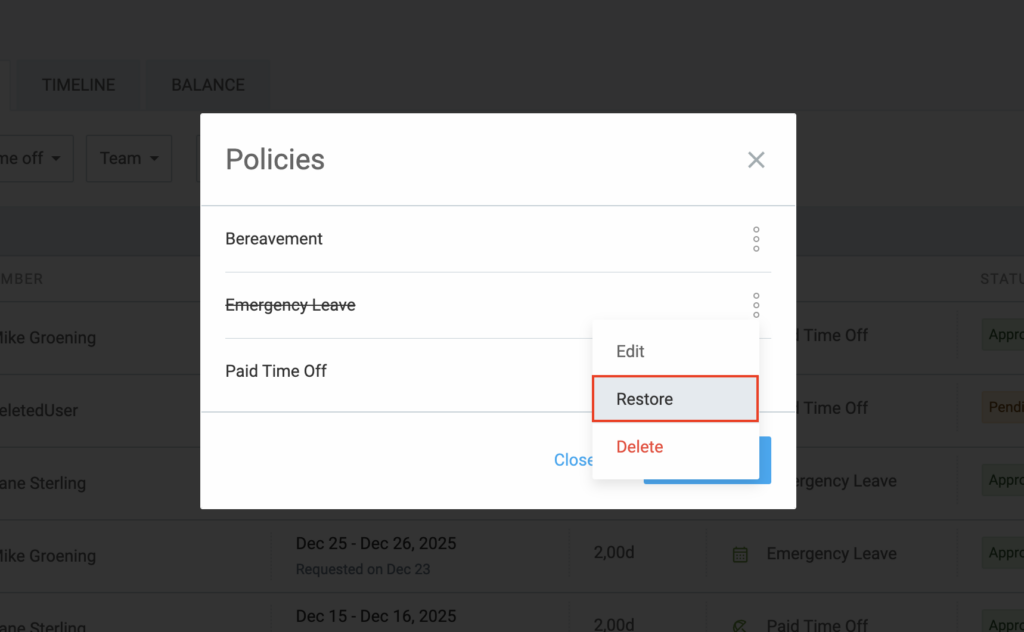Choose Edit from the policy context menu
This screenshot has height=632, width=1024.
(630, 352)
